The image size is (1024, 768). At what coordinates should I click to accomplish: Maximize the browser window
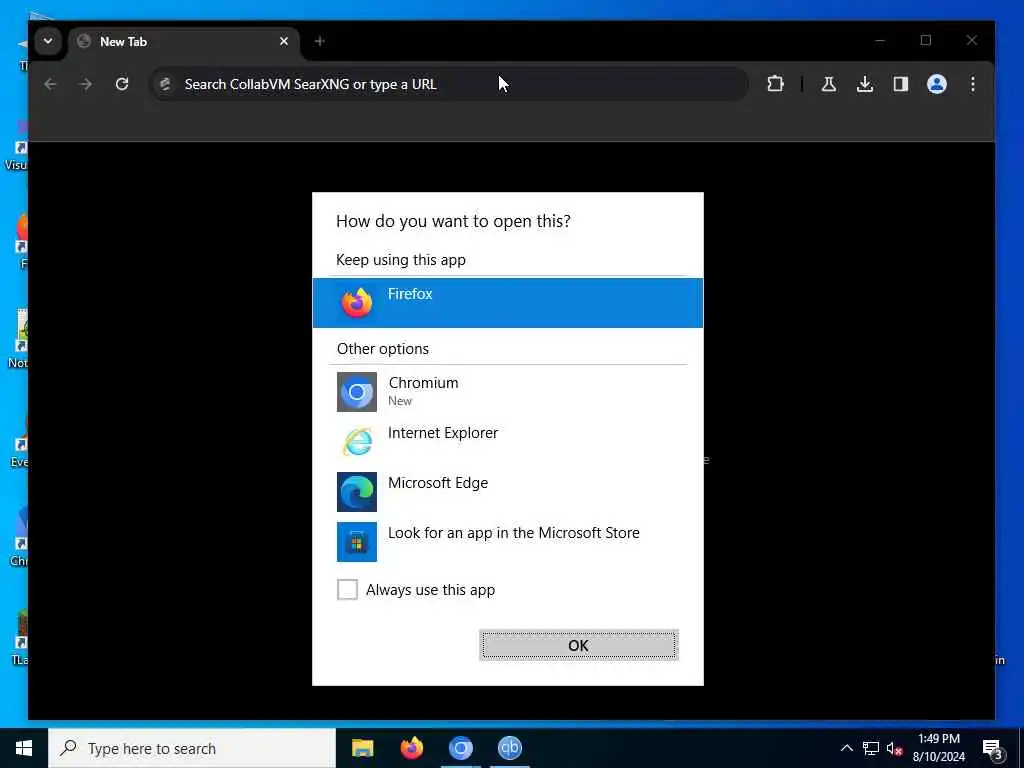coord(925,40)
